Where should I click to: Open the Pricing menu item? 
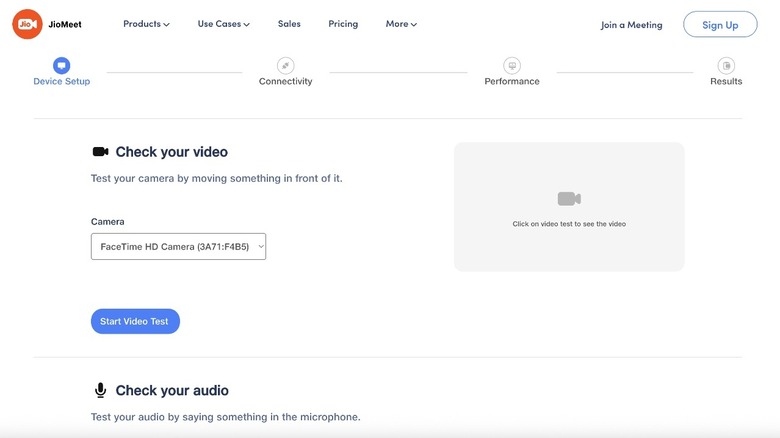(x=343, y=24)
